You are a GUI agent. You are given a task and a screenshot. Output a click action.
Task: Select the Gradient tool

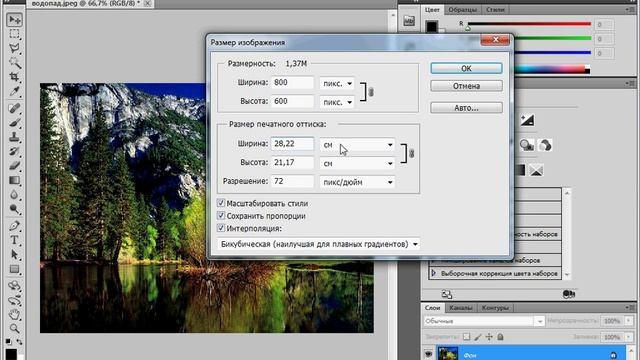point(14,180)
